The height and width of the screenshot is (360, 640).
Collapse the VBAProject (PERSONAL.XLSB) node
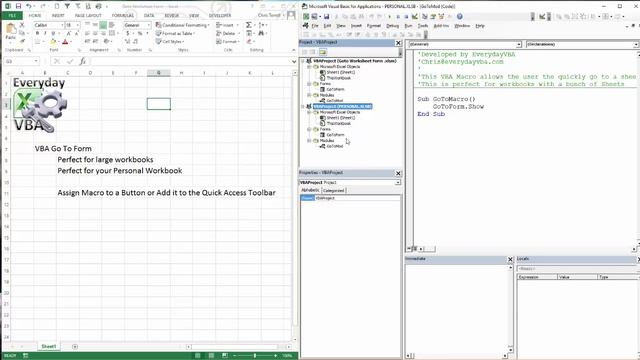pos(303,107)
